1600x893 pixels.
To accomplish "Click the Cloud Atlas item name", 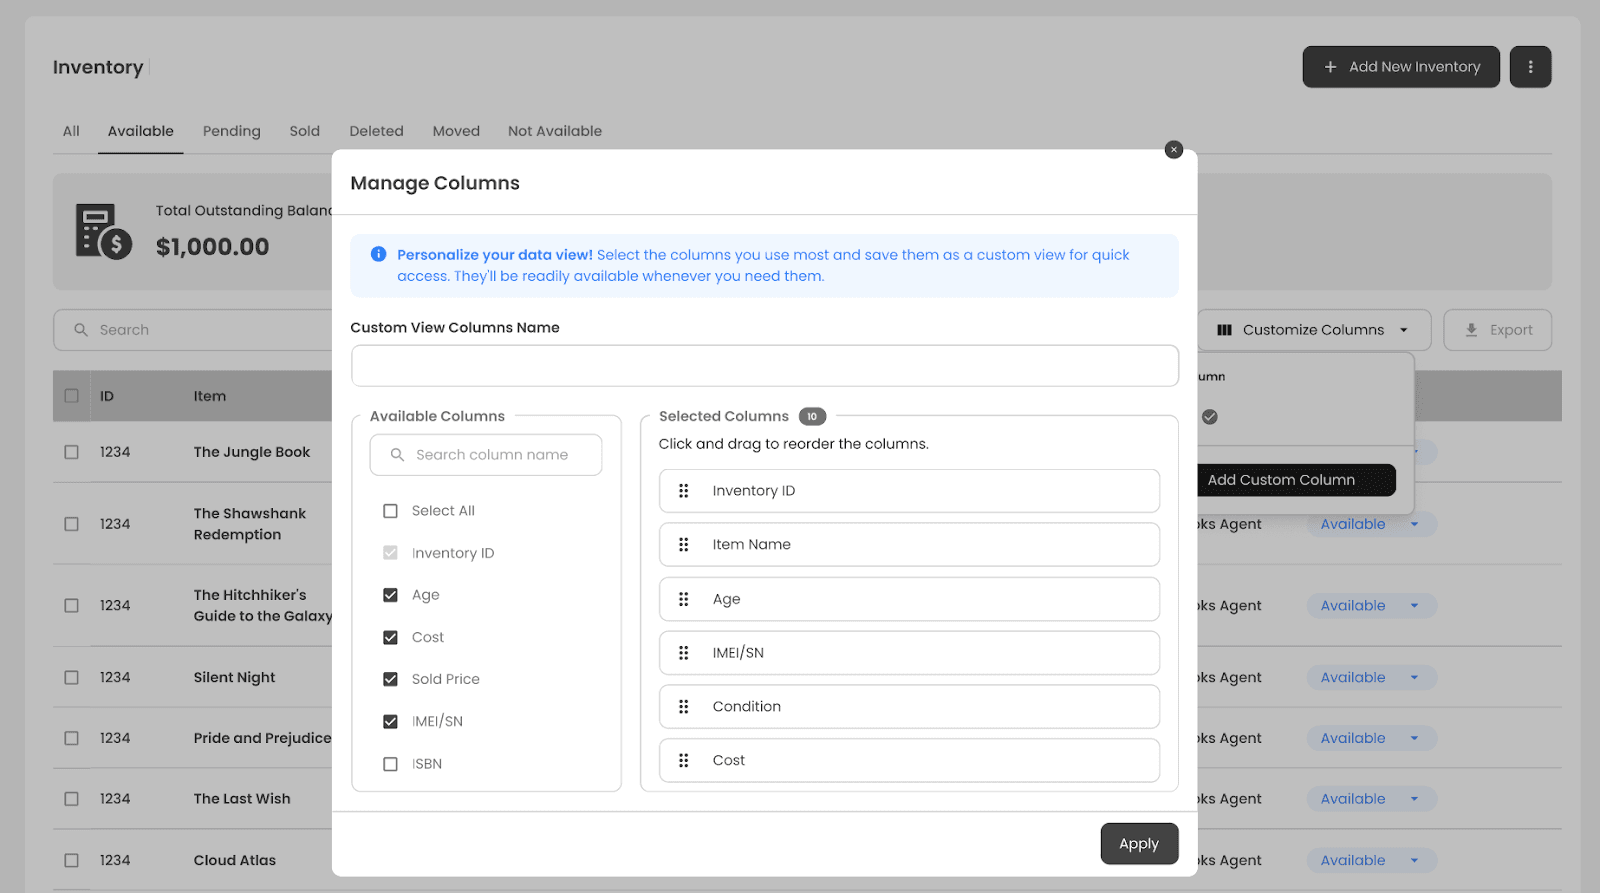I will coord(235,860).
